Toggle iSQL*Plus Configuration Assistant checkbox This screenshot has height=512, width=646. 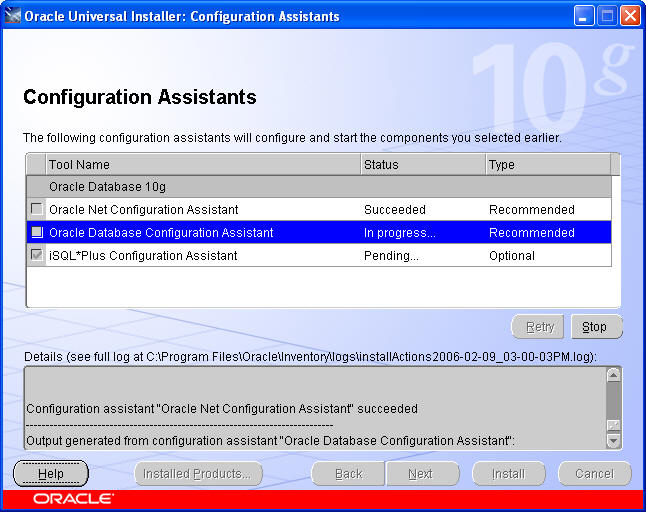point(37,255)
